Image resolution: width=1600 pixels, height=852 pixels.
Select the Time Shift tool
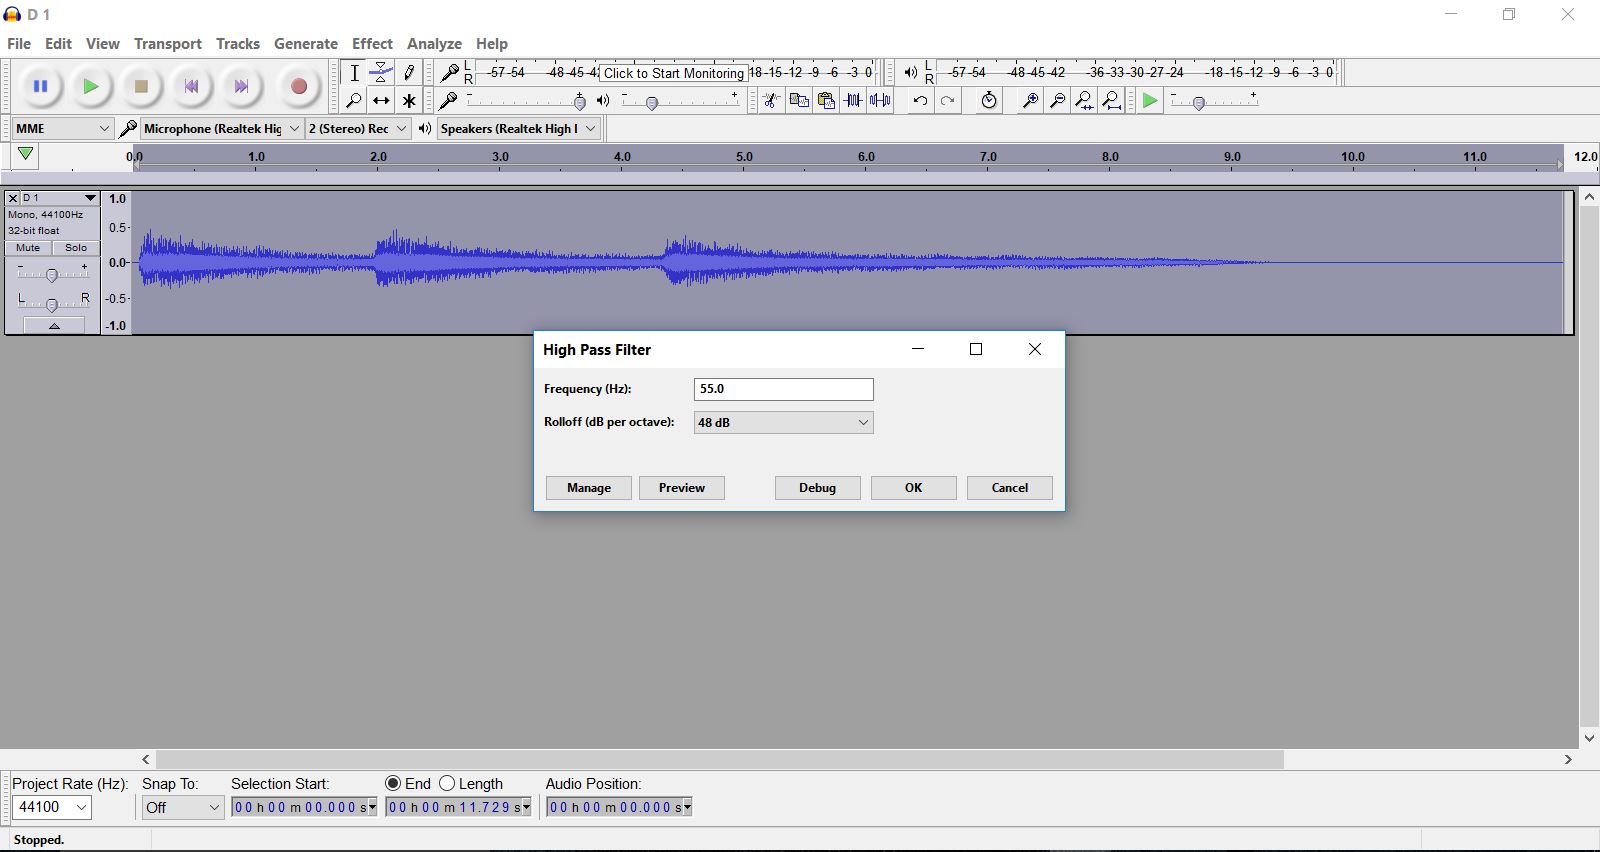click(x=381, y=100)
